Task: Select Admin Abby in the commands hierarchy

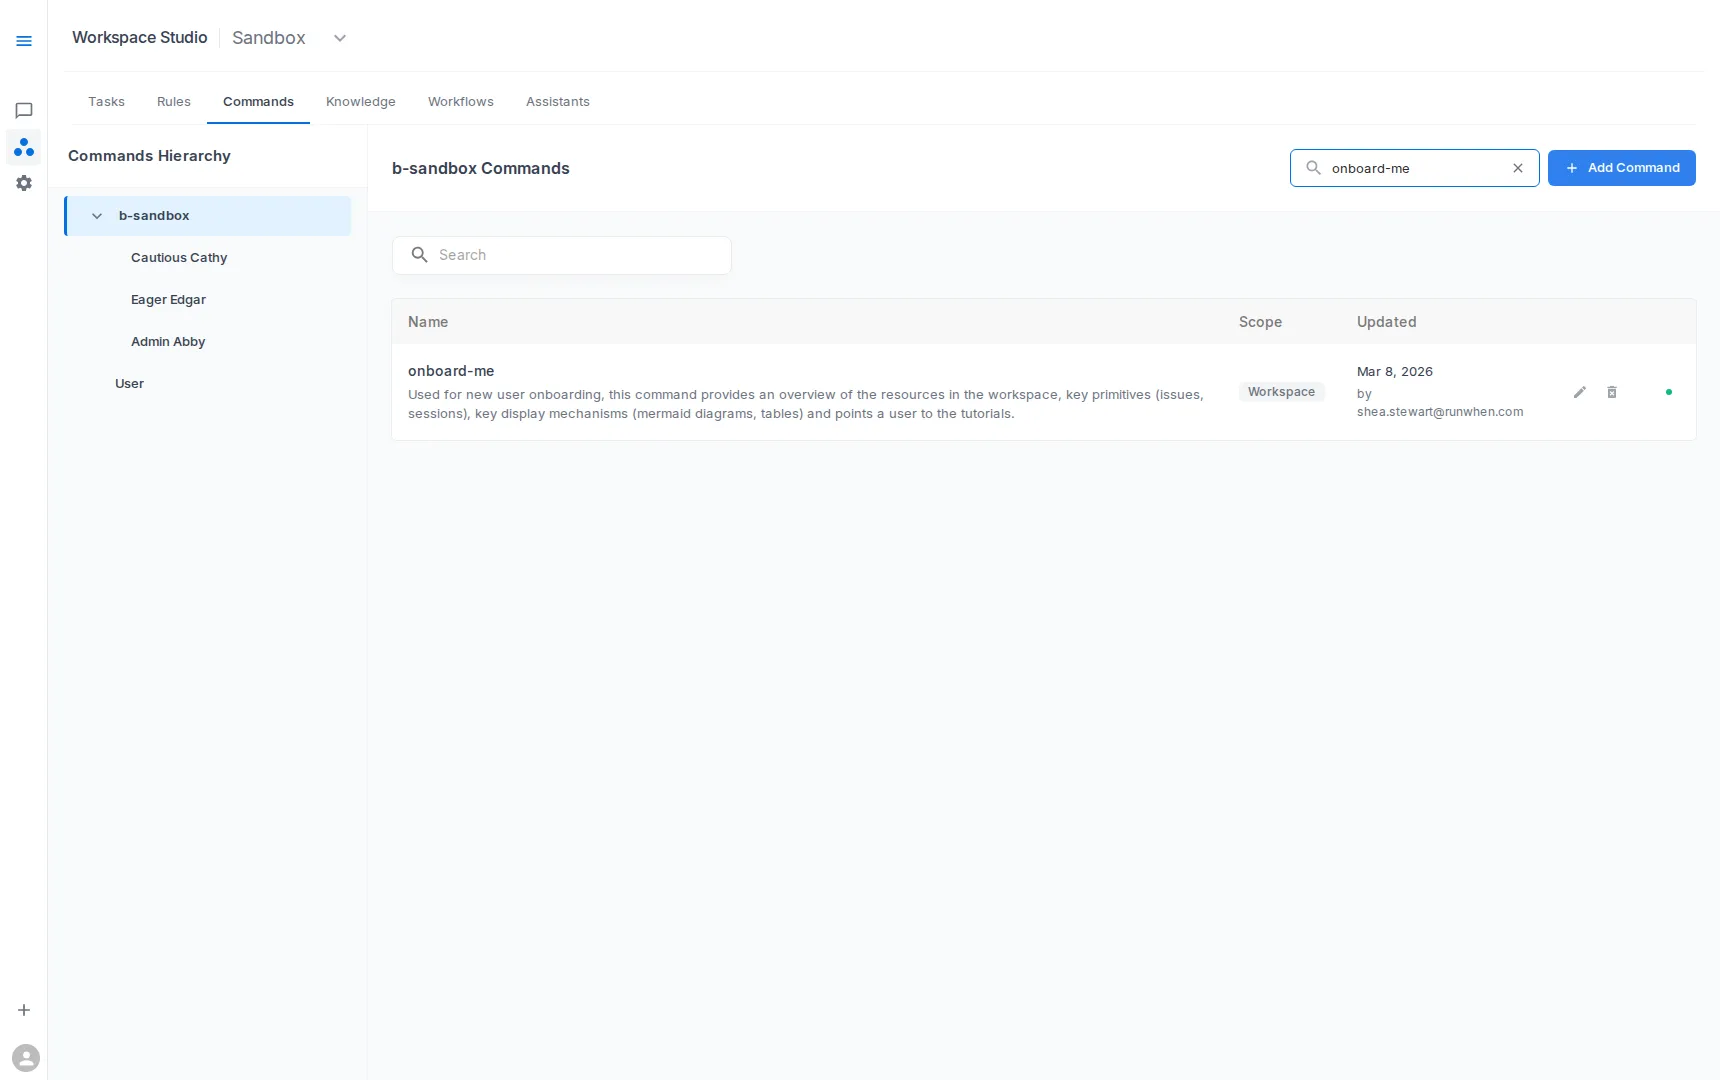Action: (168, 341)
